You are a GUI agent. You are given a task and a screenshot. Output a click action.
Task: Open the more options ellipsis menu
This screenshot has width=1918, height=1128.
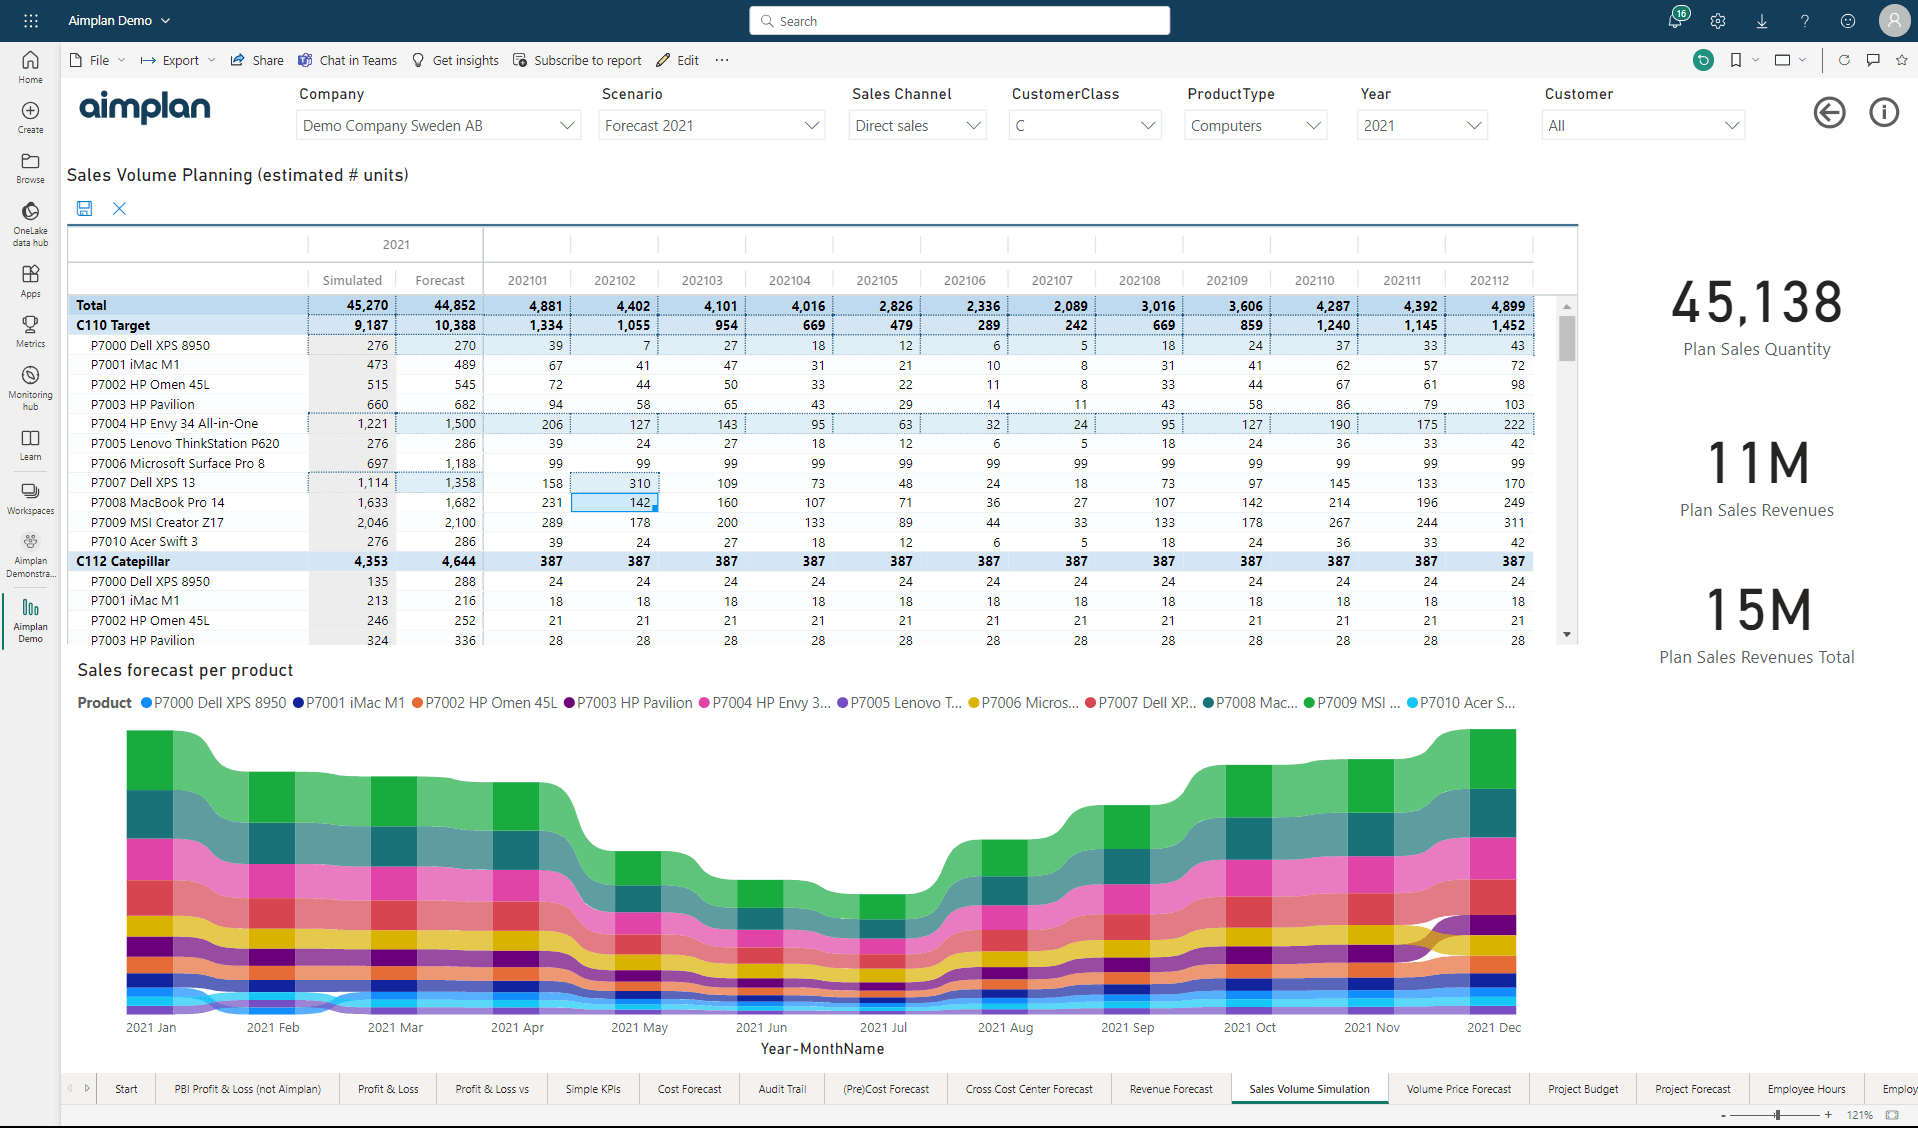[x=722, y=60]
